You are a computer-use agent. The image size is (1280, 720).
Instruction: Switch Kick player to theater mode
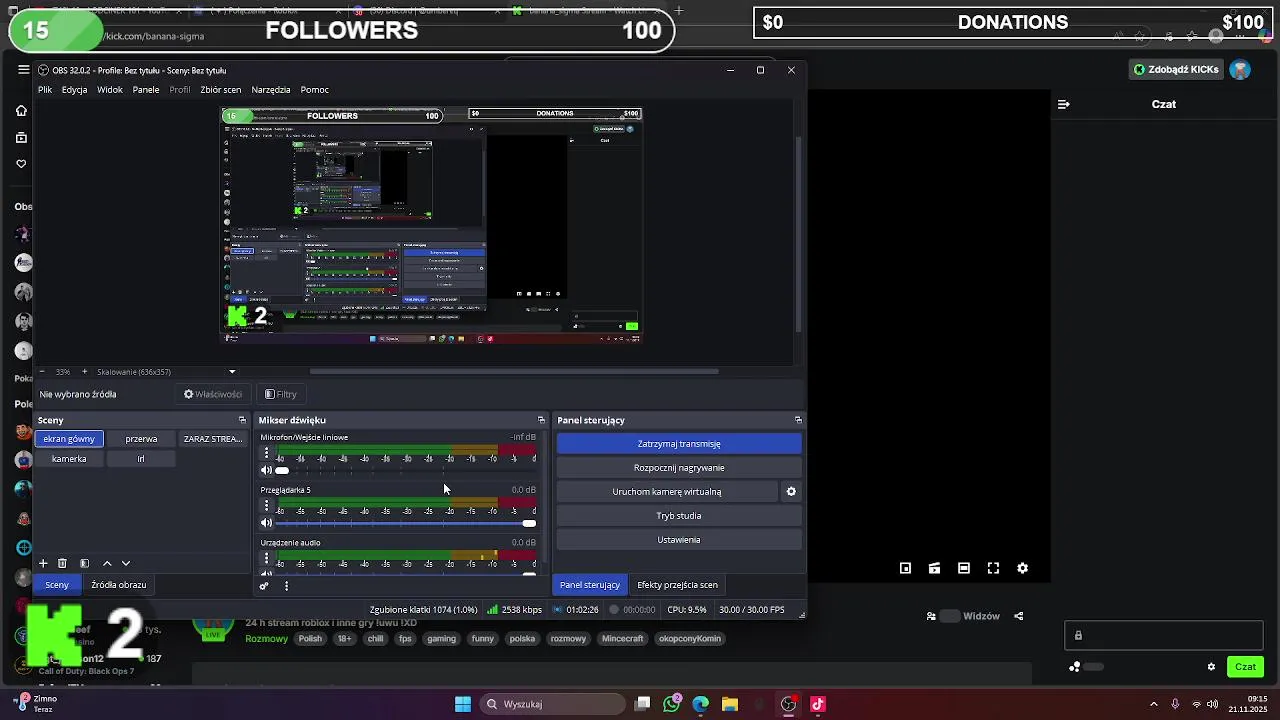(964, 568)
